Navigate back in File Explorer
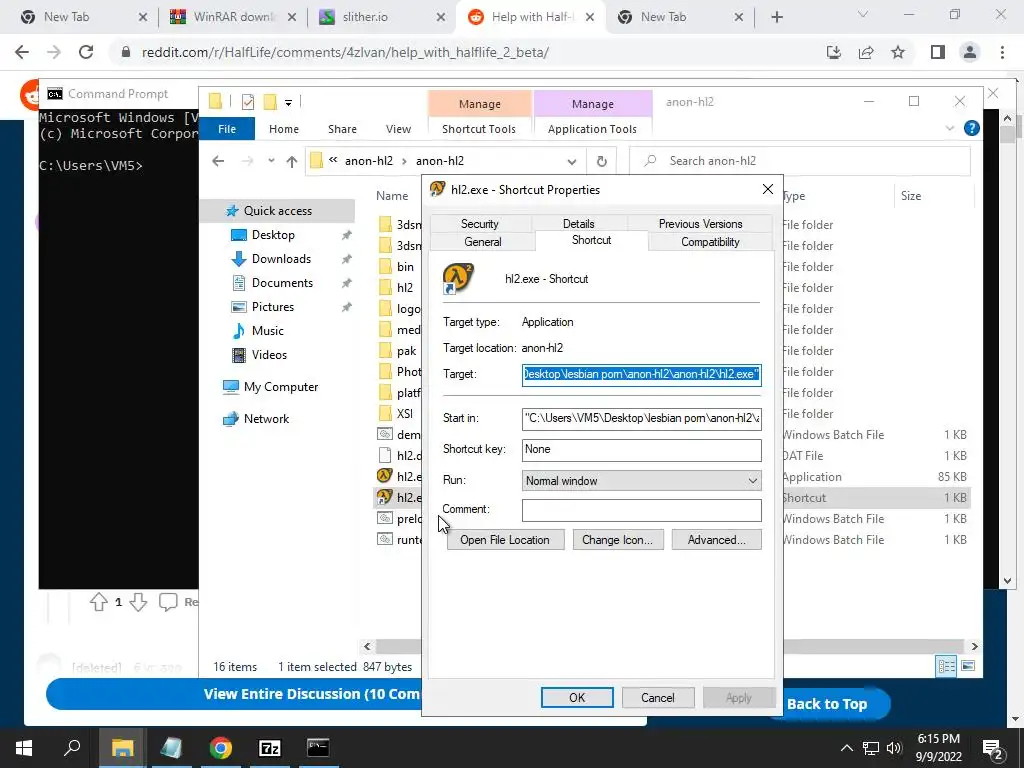Screen dimensions: 1024x768 tap(218, 161)
